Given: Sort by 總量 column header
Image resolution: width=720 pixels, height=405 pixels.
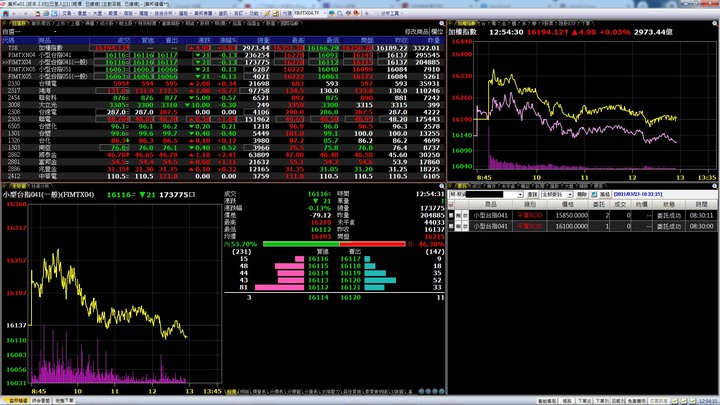Looking at the screenshot, I should click(x=264, y=40).
